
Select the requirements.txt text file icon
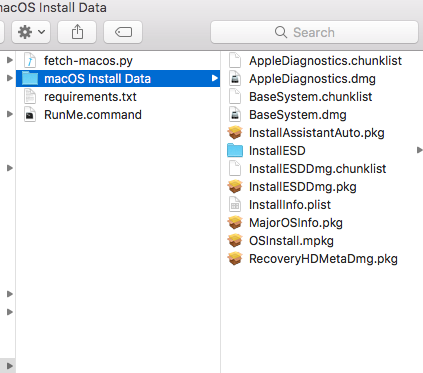(x=30, y=97)
